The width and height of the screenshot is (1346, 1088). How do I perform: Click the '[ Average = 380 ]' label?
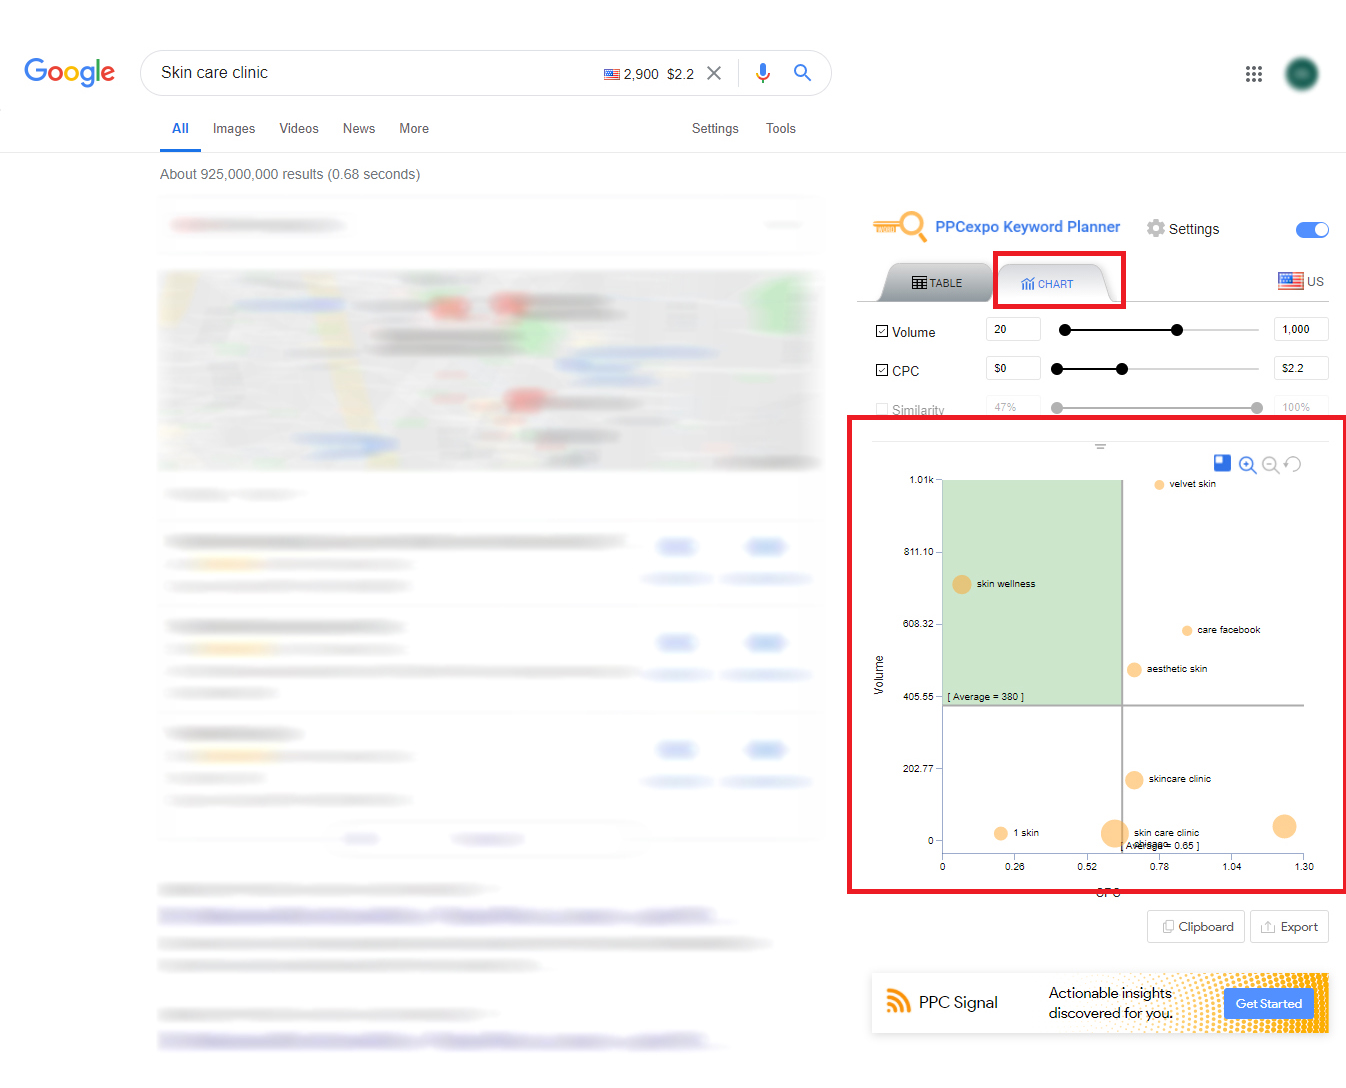986,697
